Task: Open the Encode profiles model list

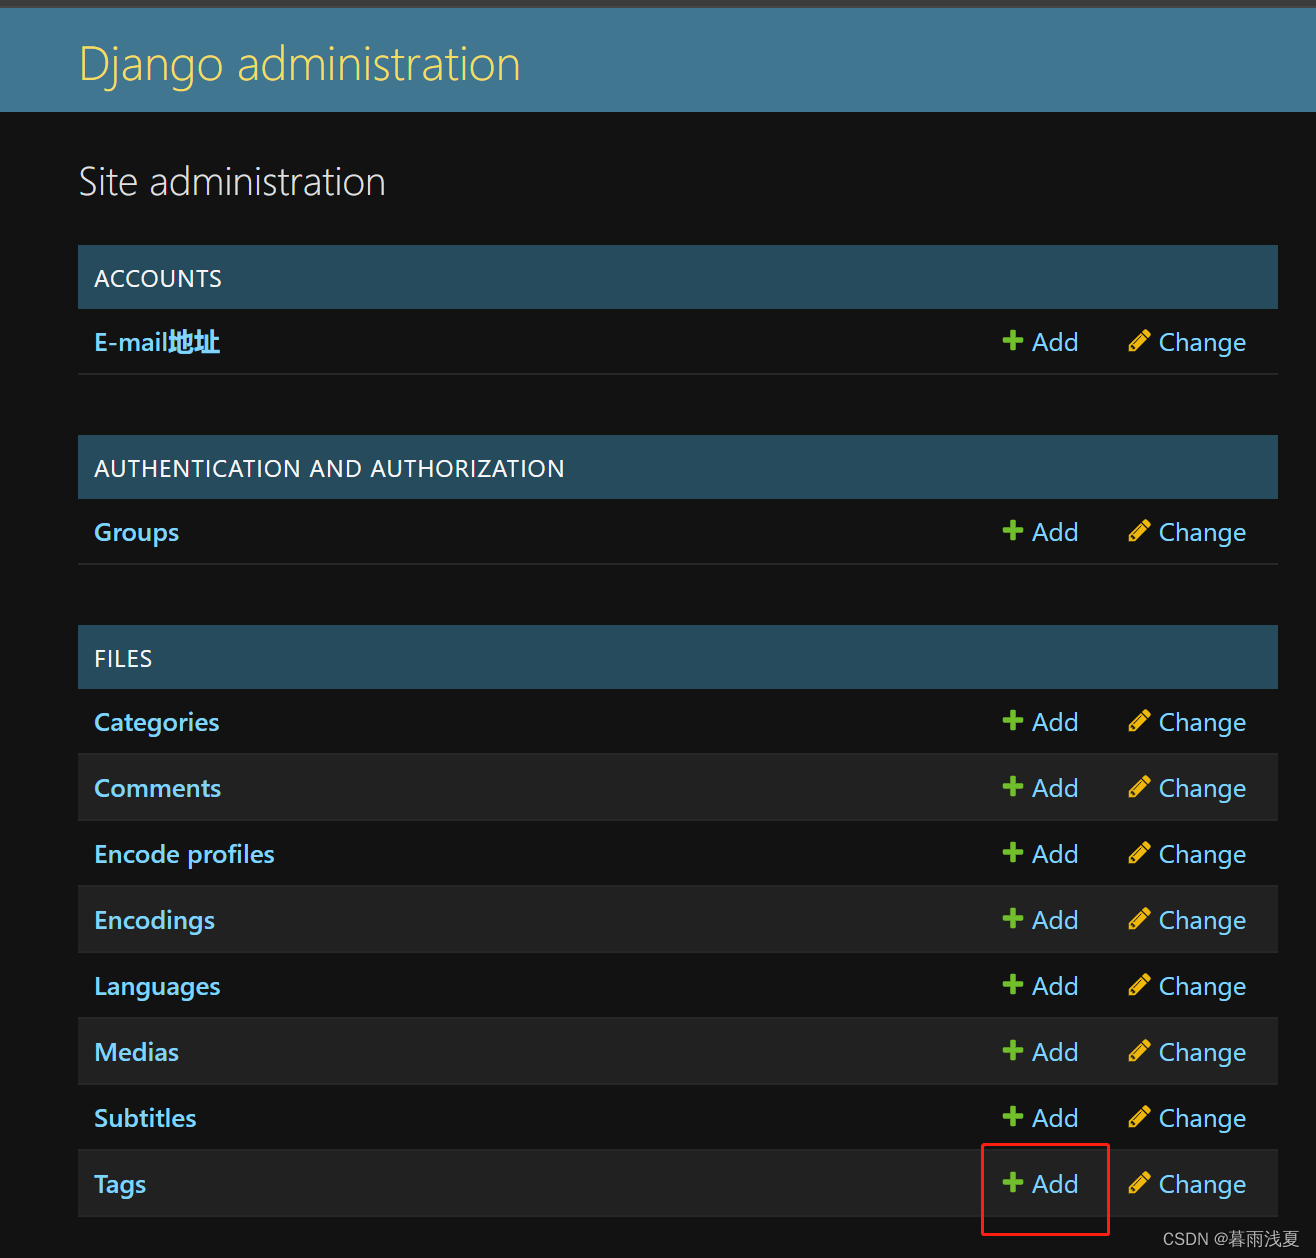Action: coord(184,854)
